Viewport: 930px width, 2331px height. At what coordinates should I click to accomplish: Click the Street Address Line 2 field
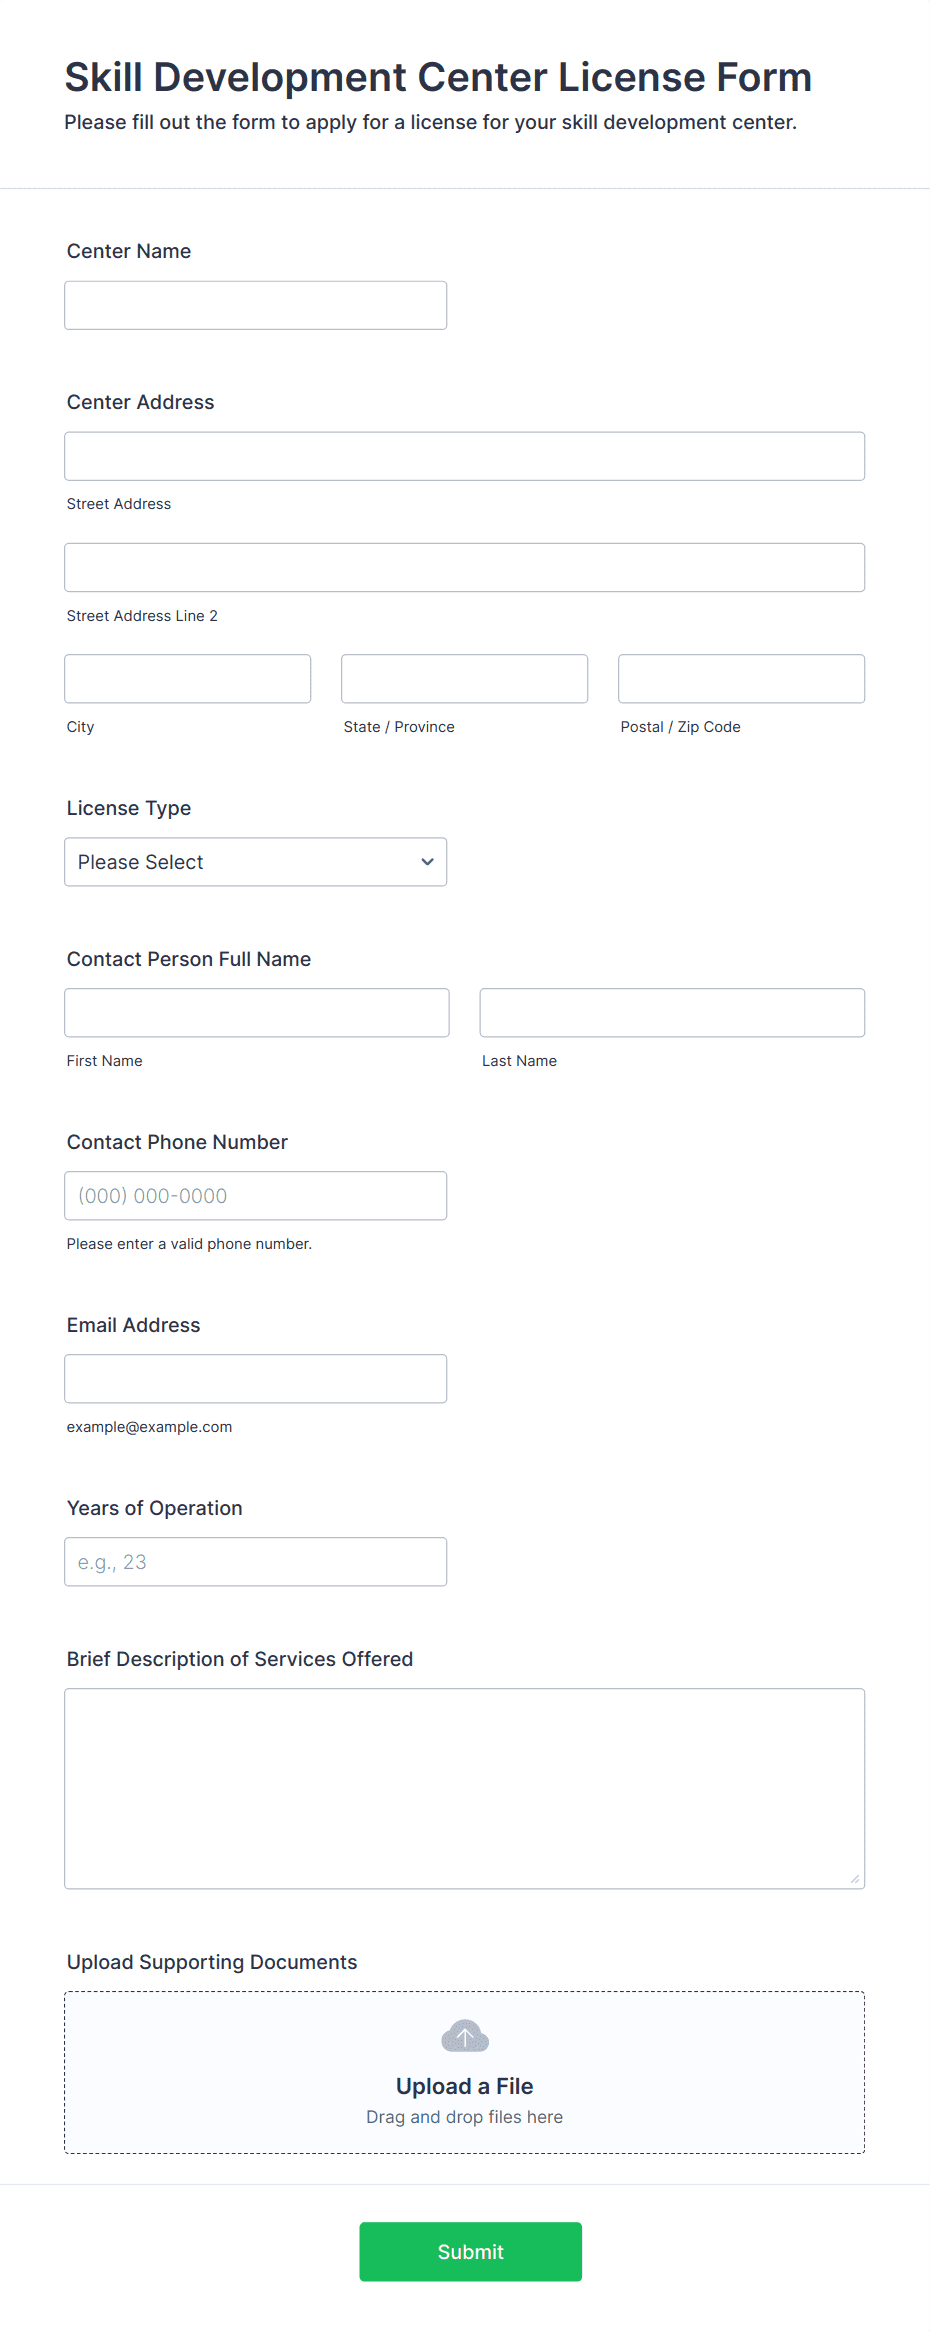point(465,568)
